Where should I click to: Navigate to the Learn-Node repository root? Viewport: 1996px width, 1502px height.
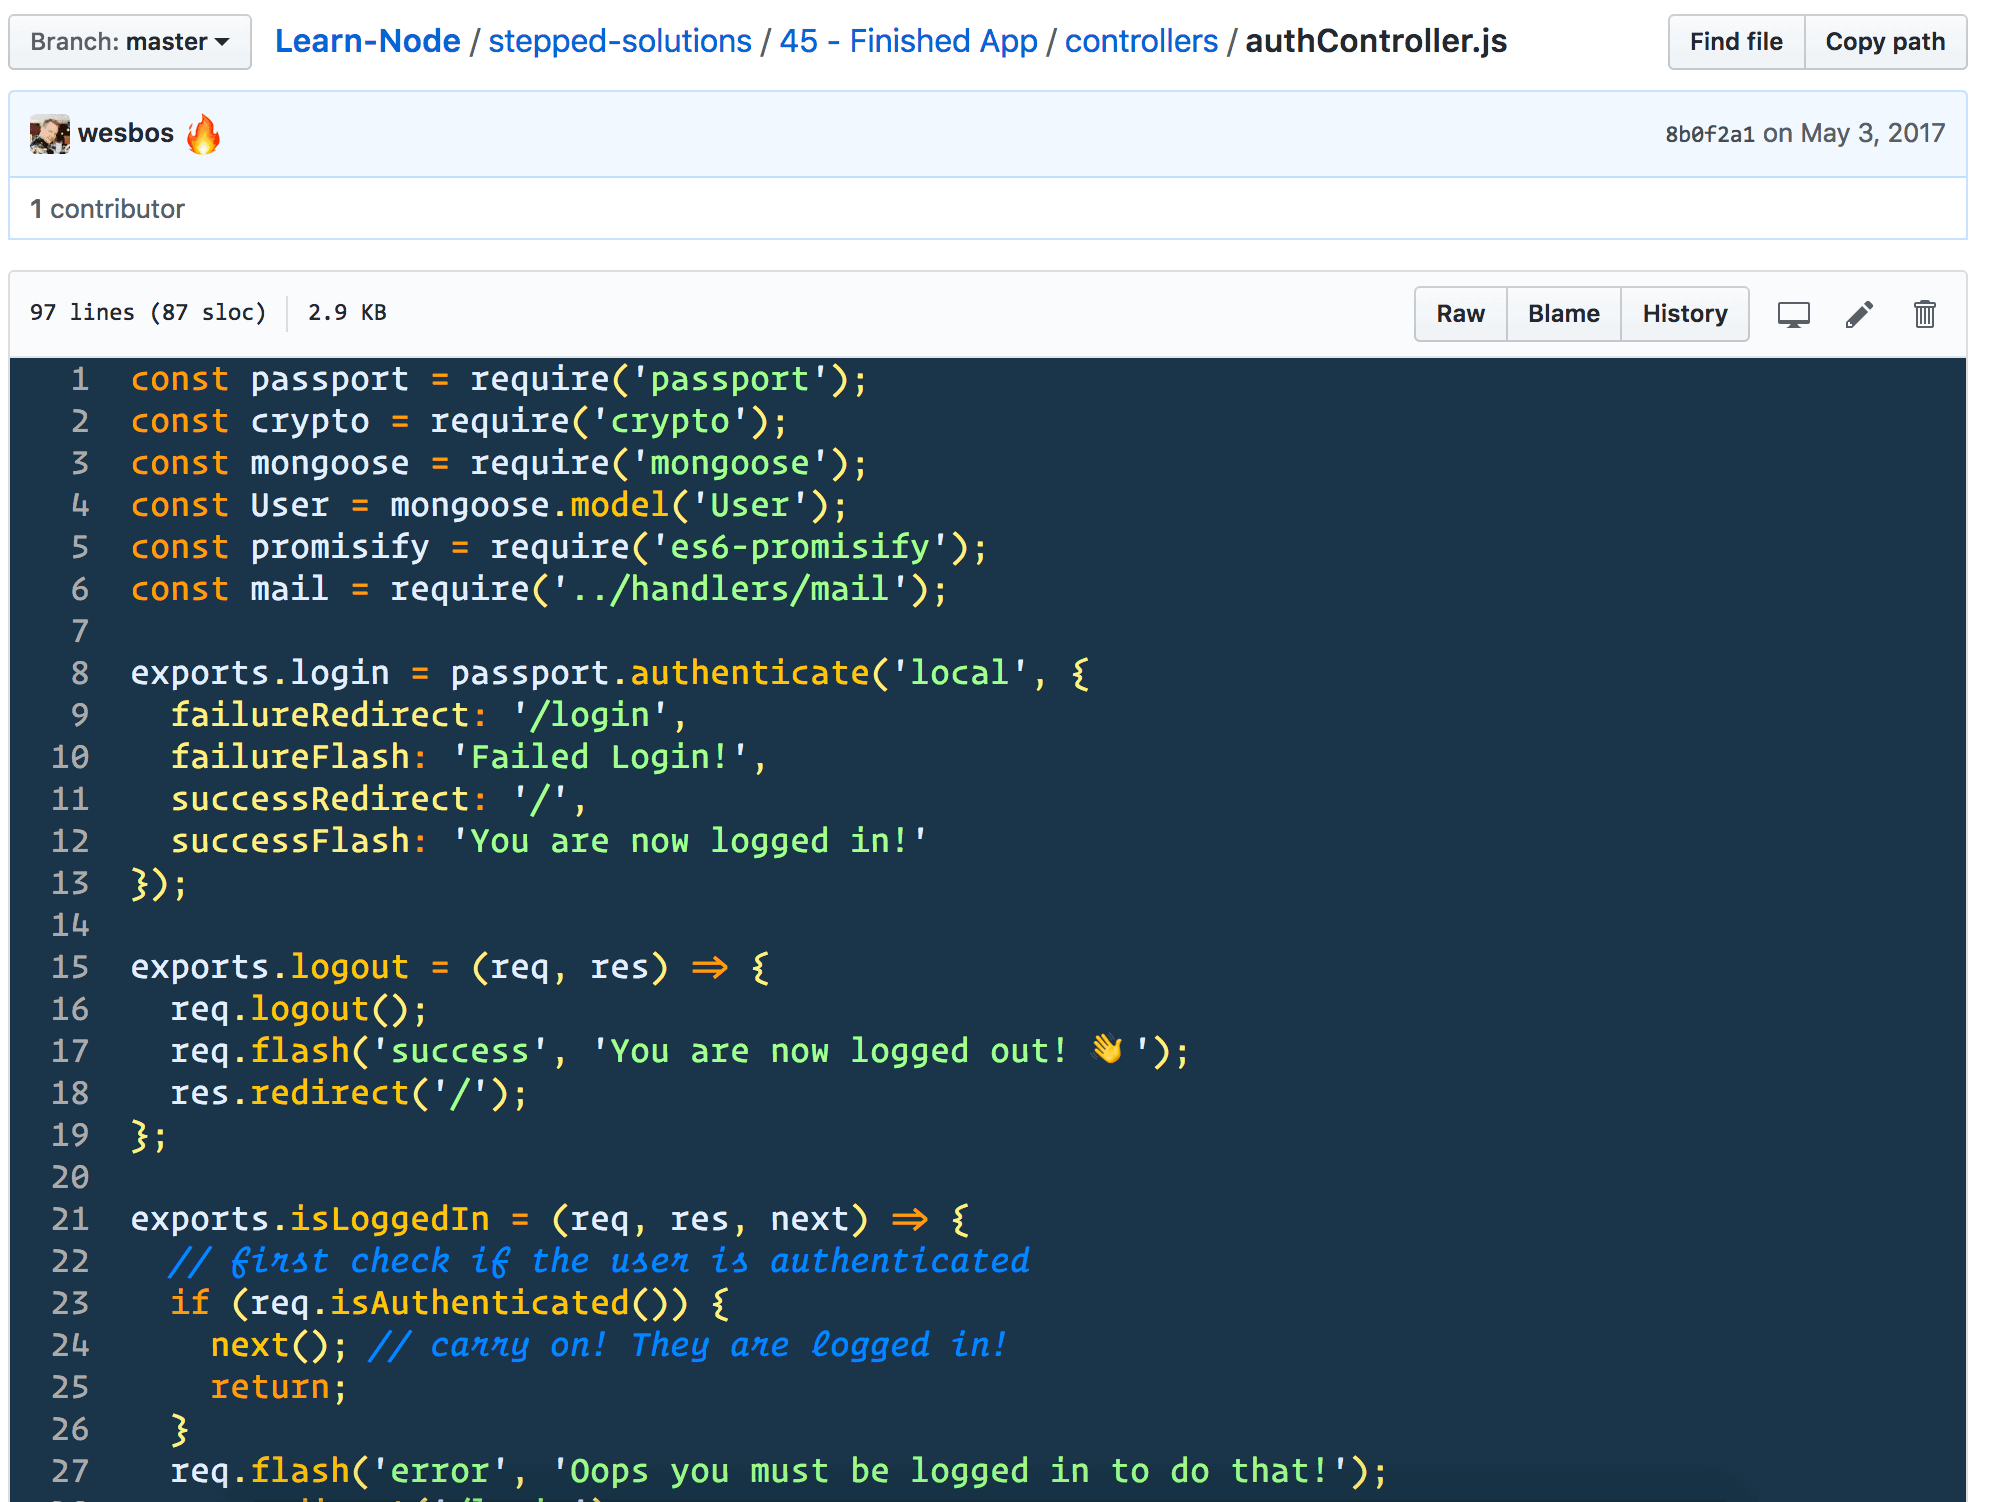pos(367,41)
